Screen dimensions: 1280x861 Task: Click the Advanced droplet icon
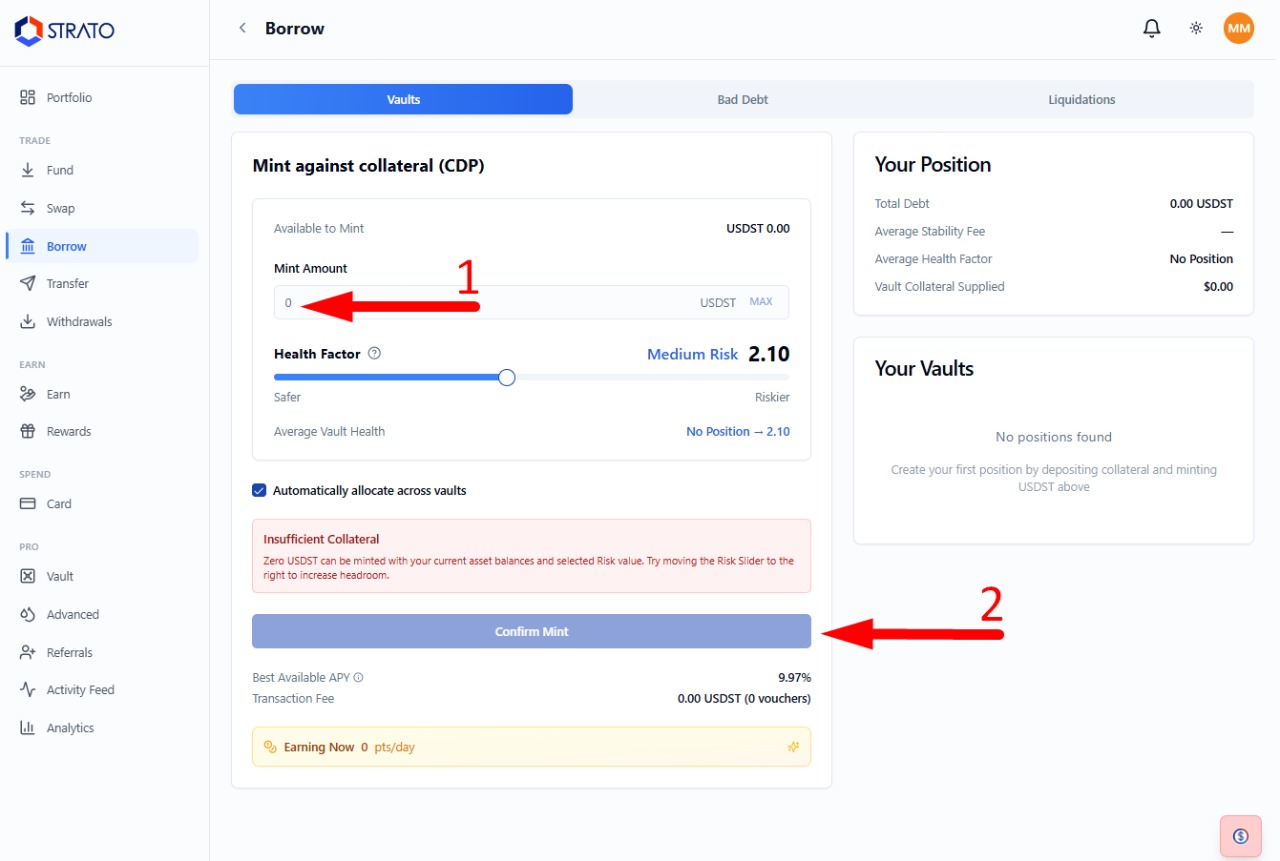(x=28, y=614)
